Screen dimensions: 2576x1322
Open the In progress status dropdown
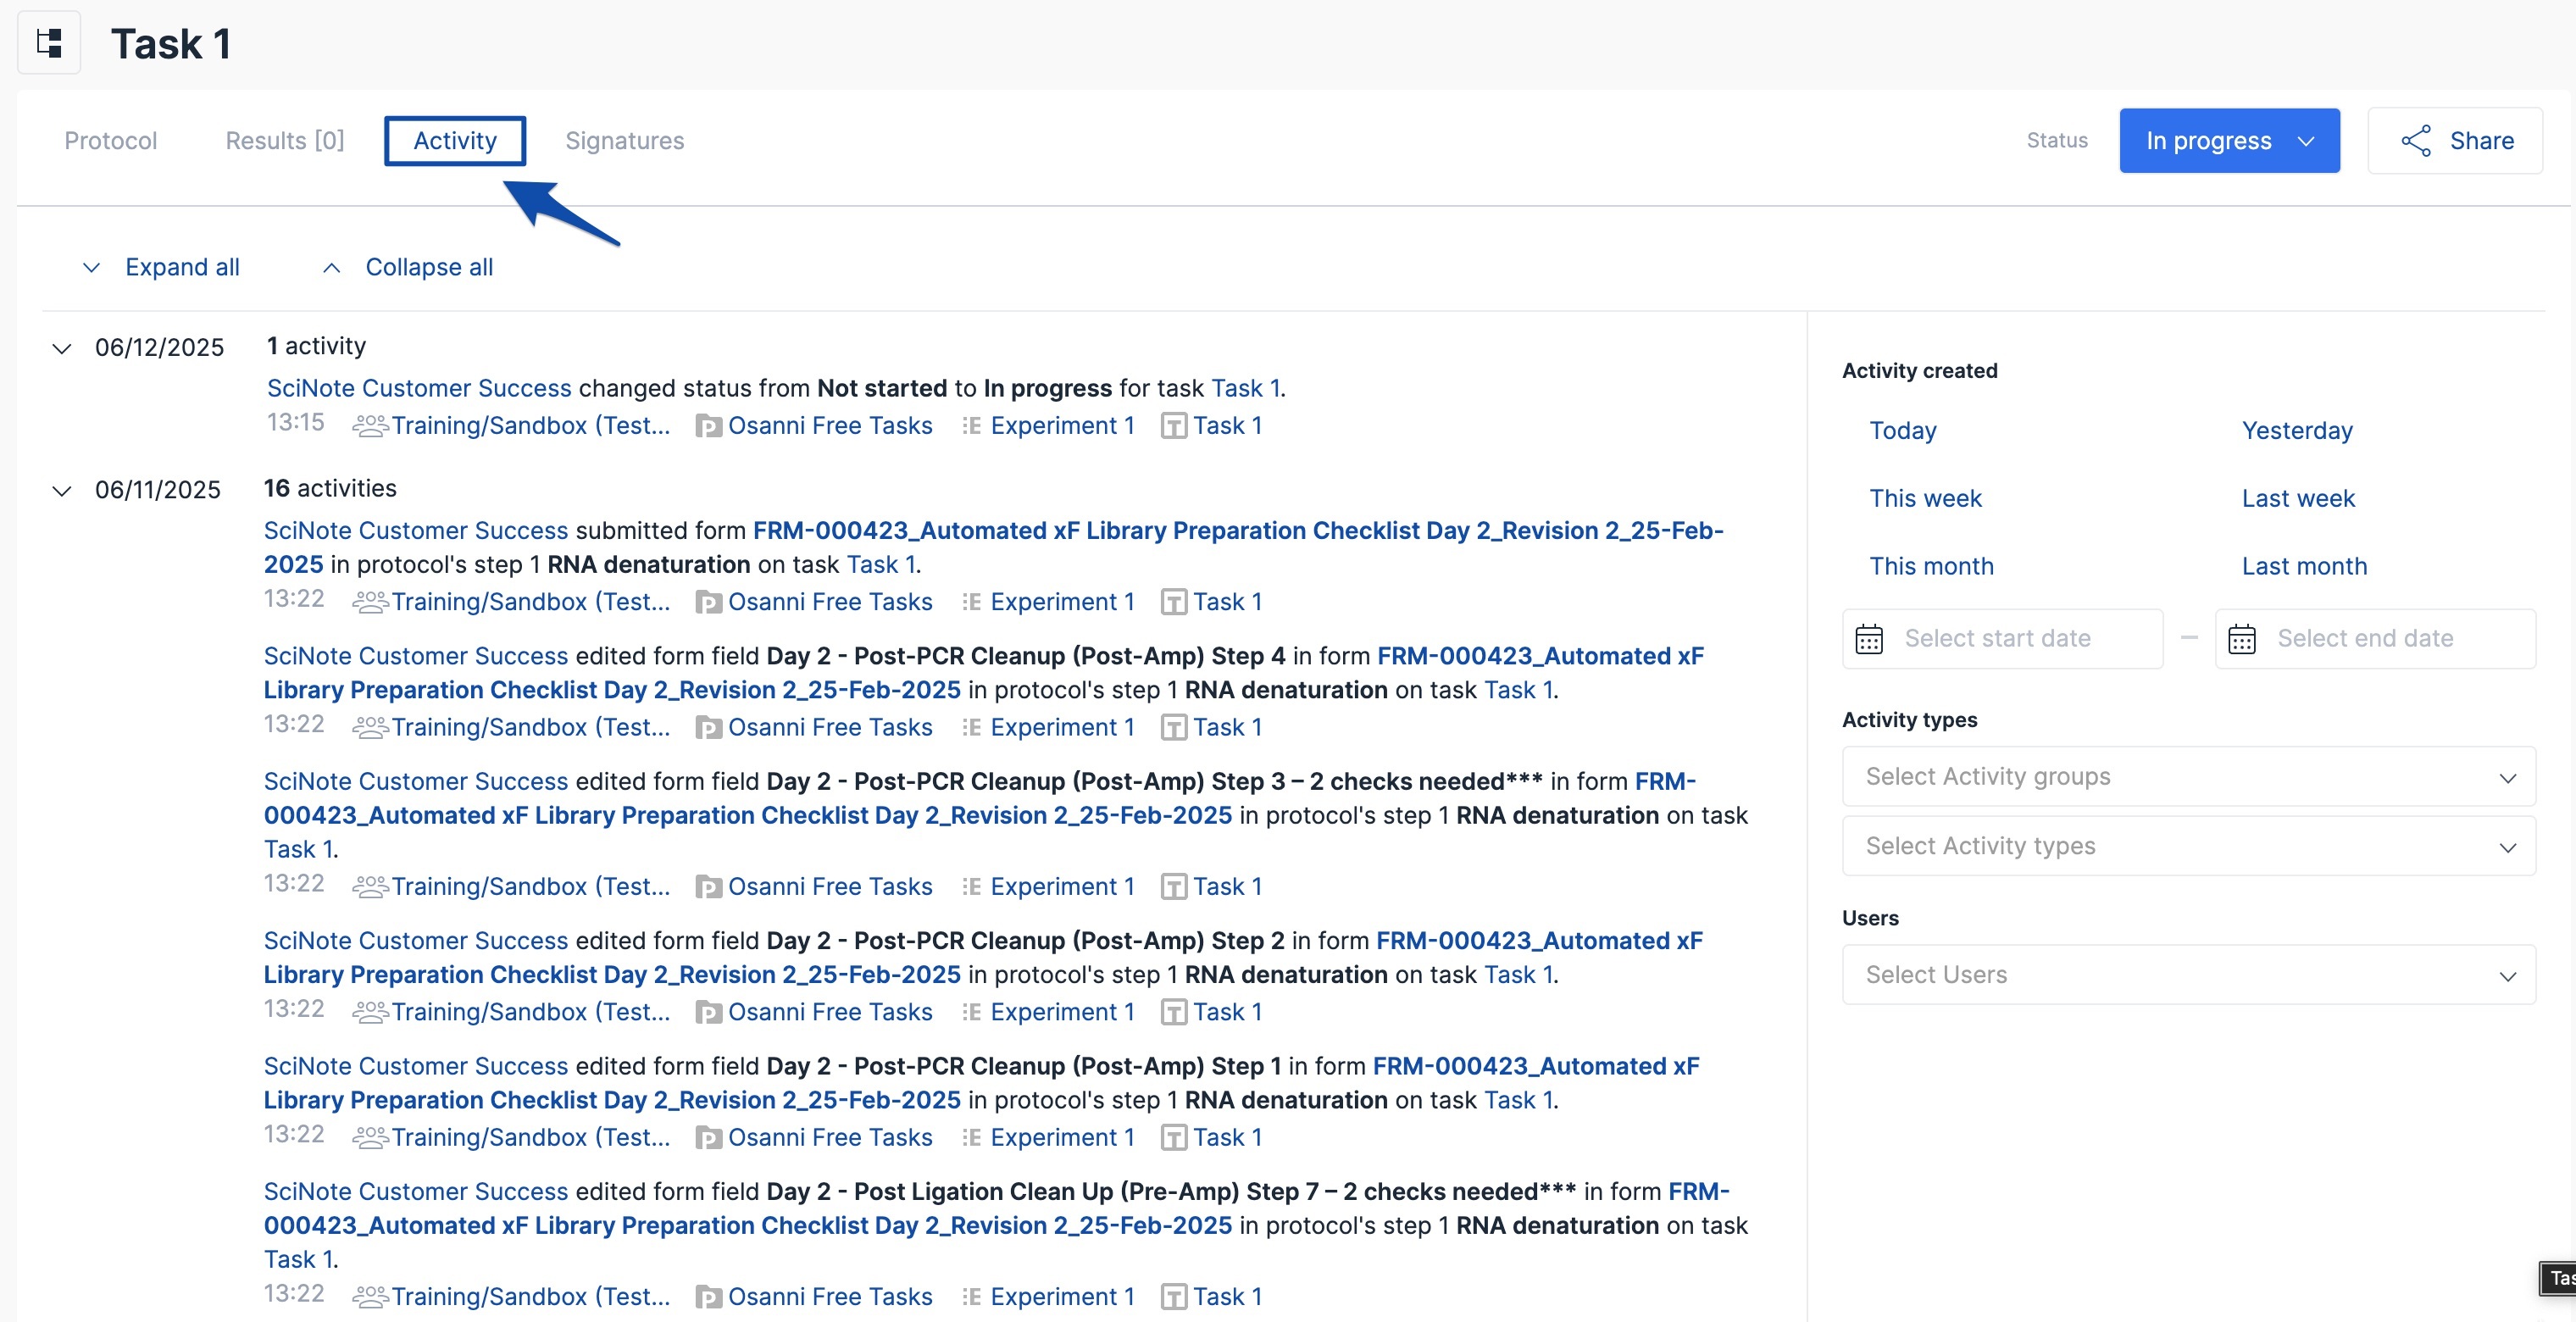click(x=2228, y=141)
